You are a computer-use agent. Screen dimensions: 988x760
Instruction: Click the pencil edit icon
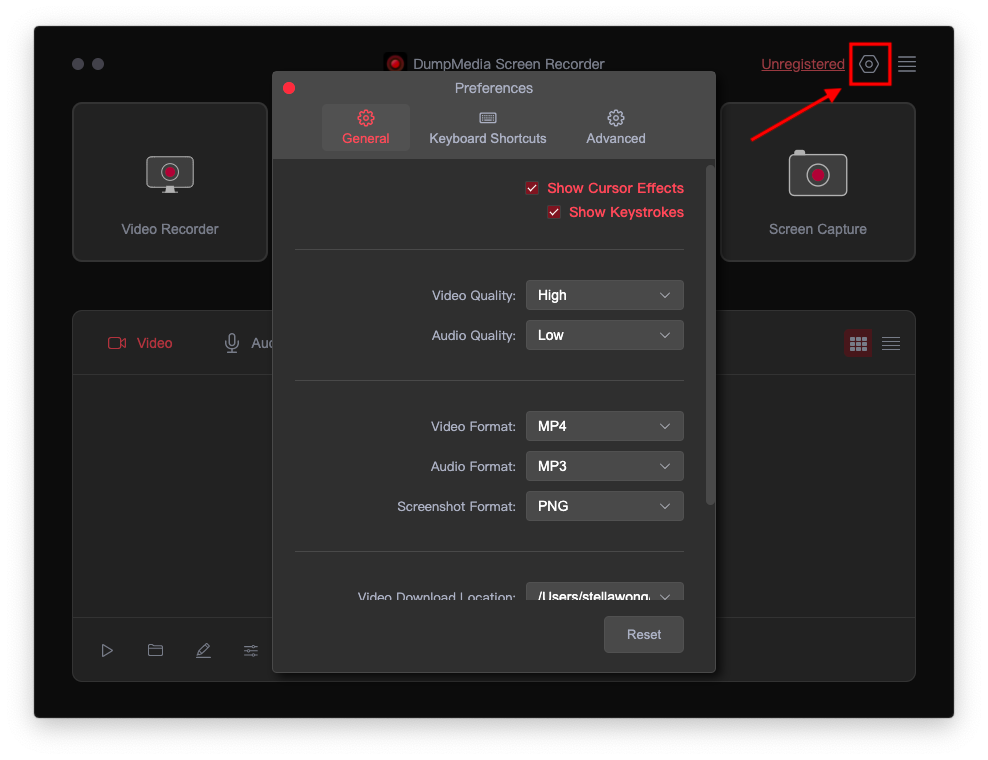pos(203,650)
